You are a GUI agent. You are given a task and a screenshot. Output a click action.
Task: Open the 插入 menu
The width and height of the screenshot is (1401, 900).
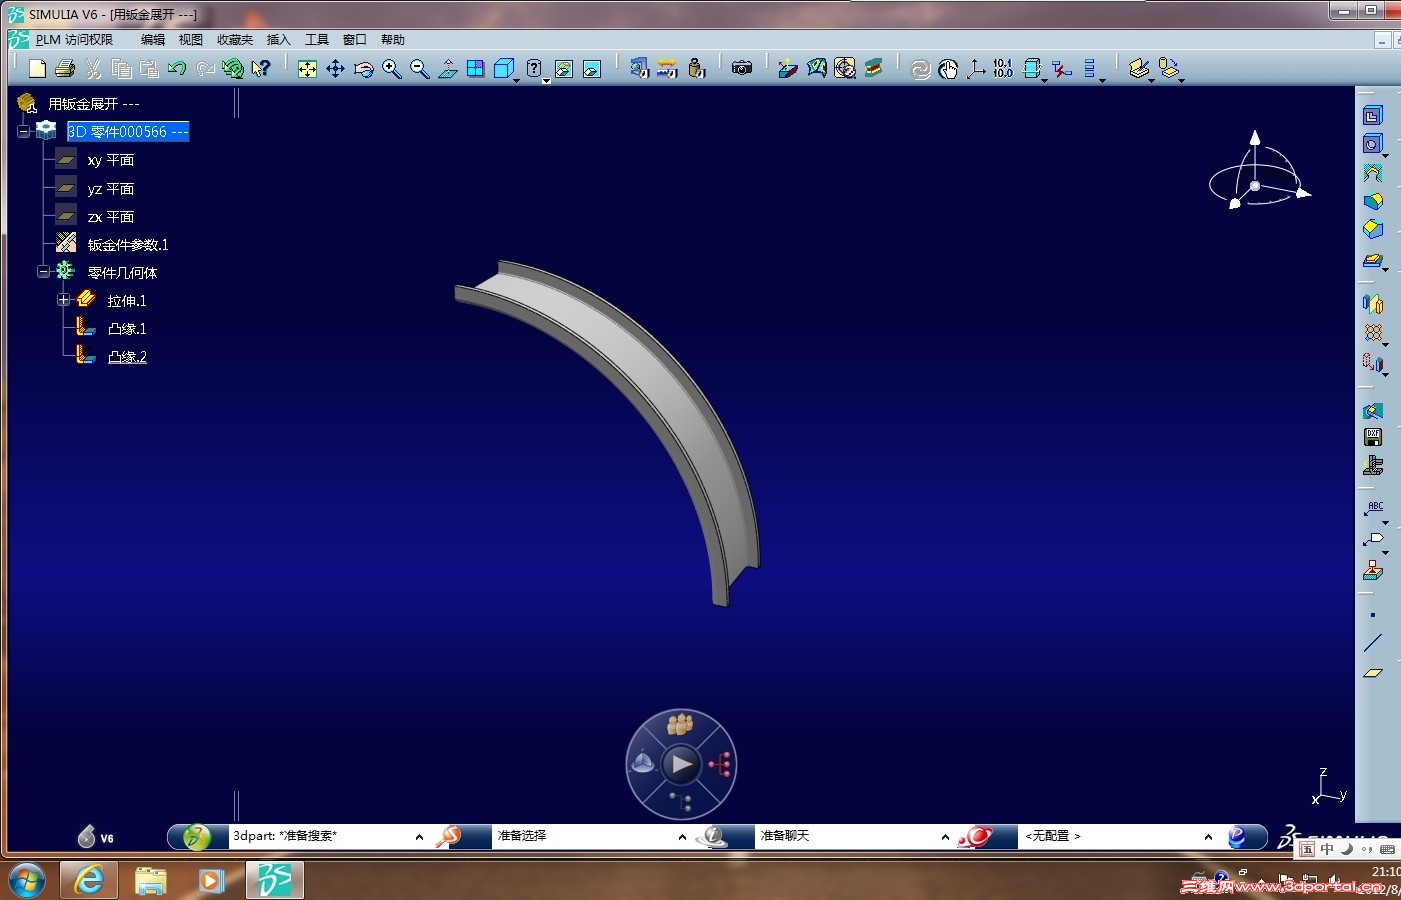pyautogui.click(x=279, y=40)
